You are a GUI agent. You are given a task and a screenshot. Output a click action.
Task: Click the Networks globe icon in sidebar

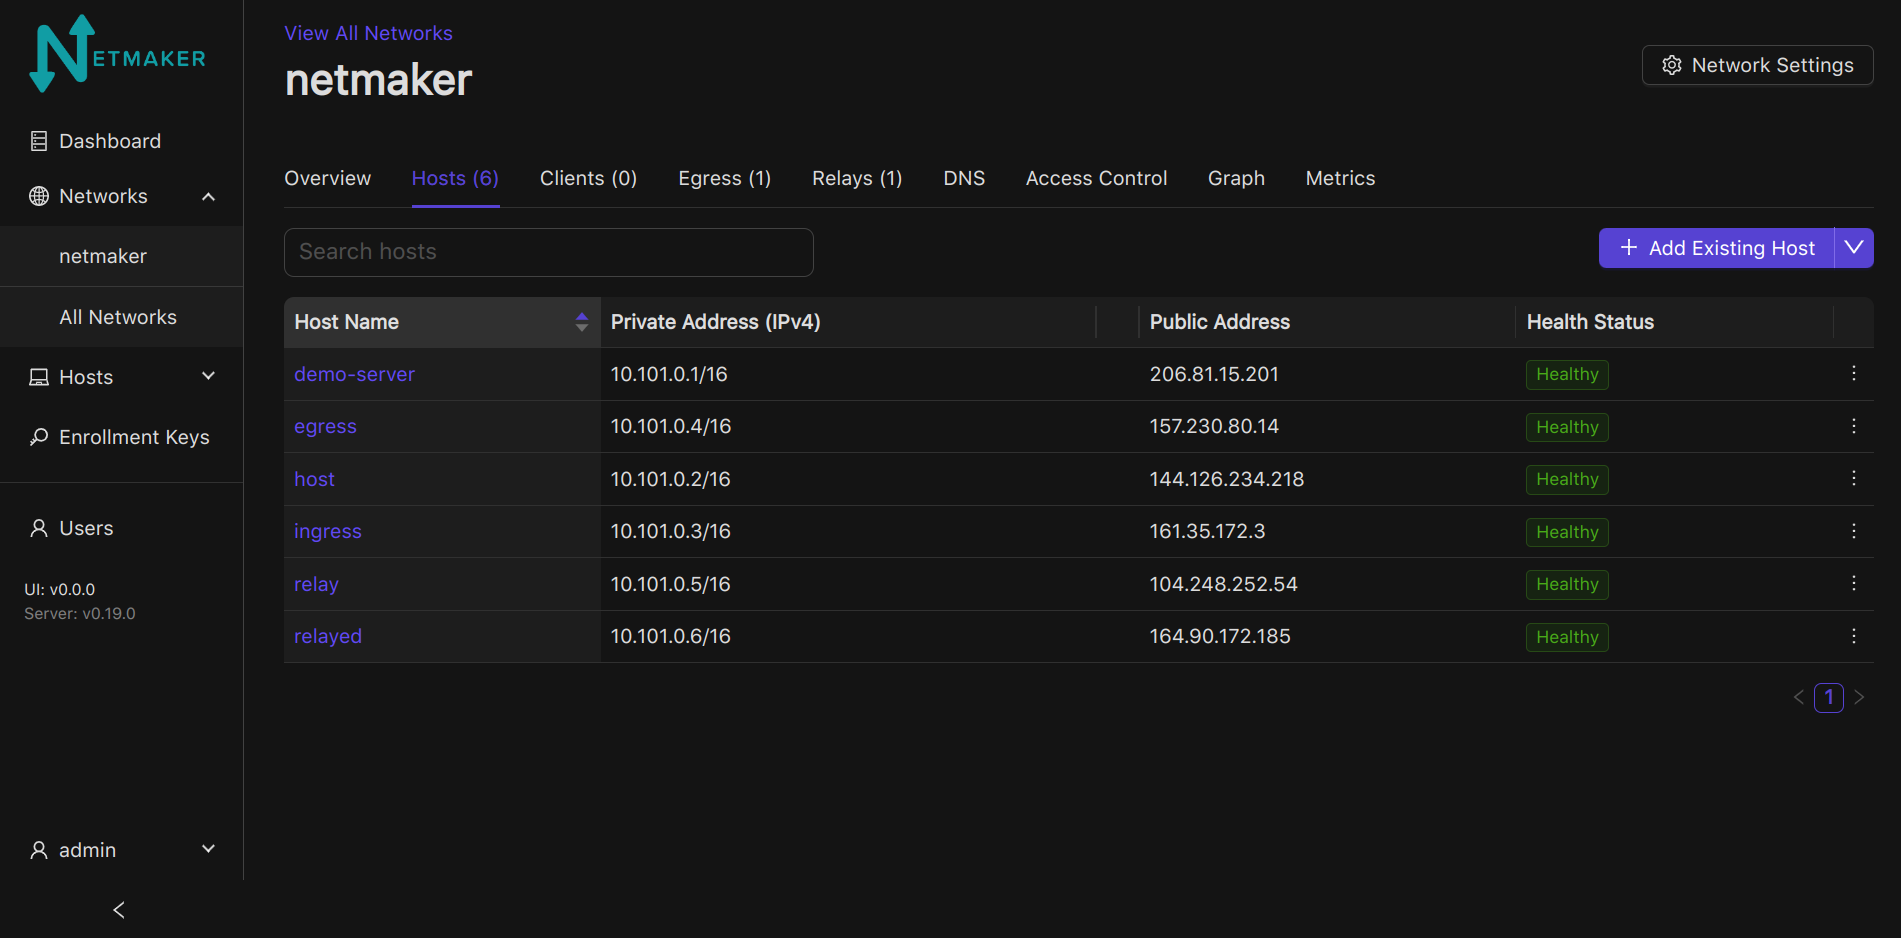(37, 195)
